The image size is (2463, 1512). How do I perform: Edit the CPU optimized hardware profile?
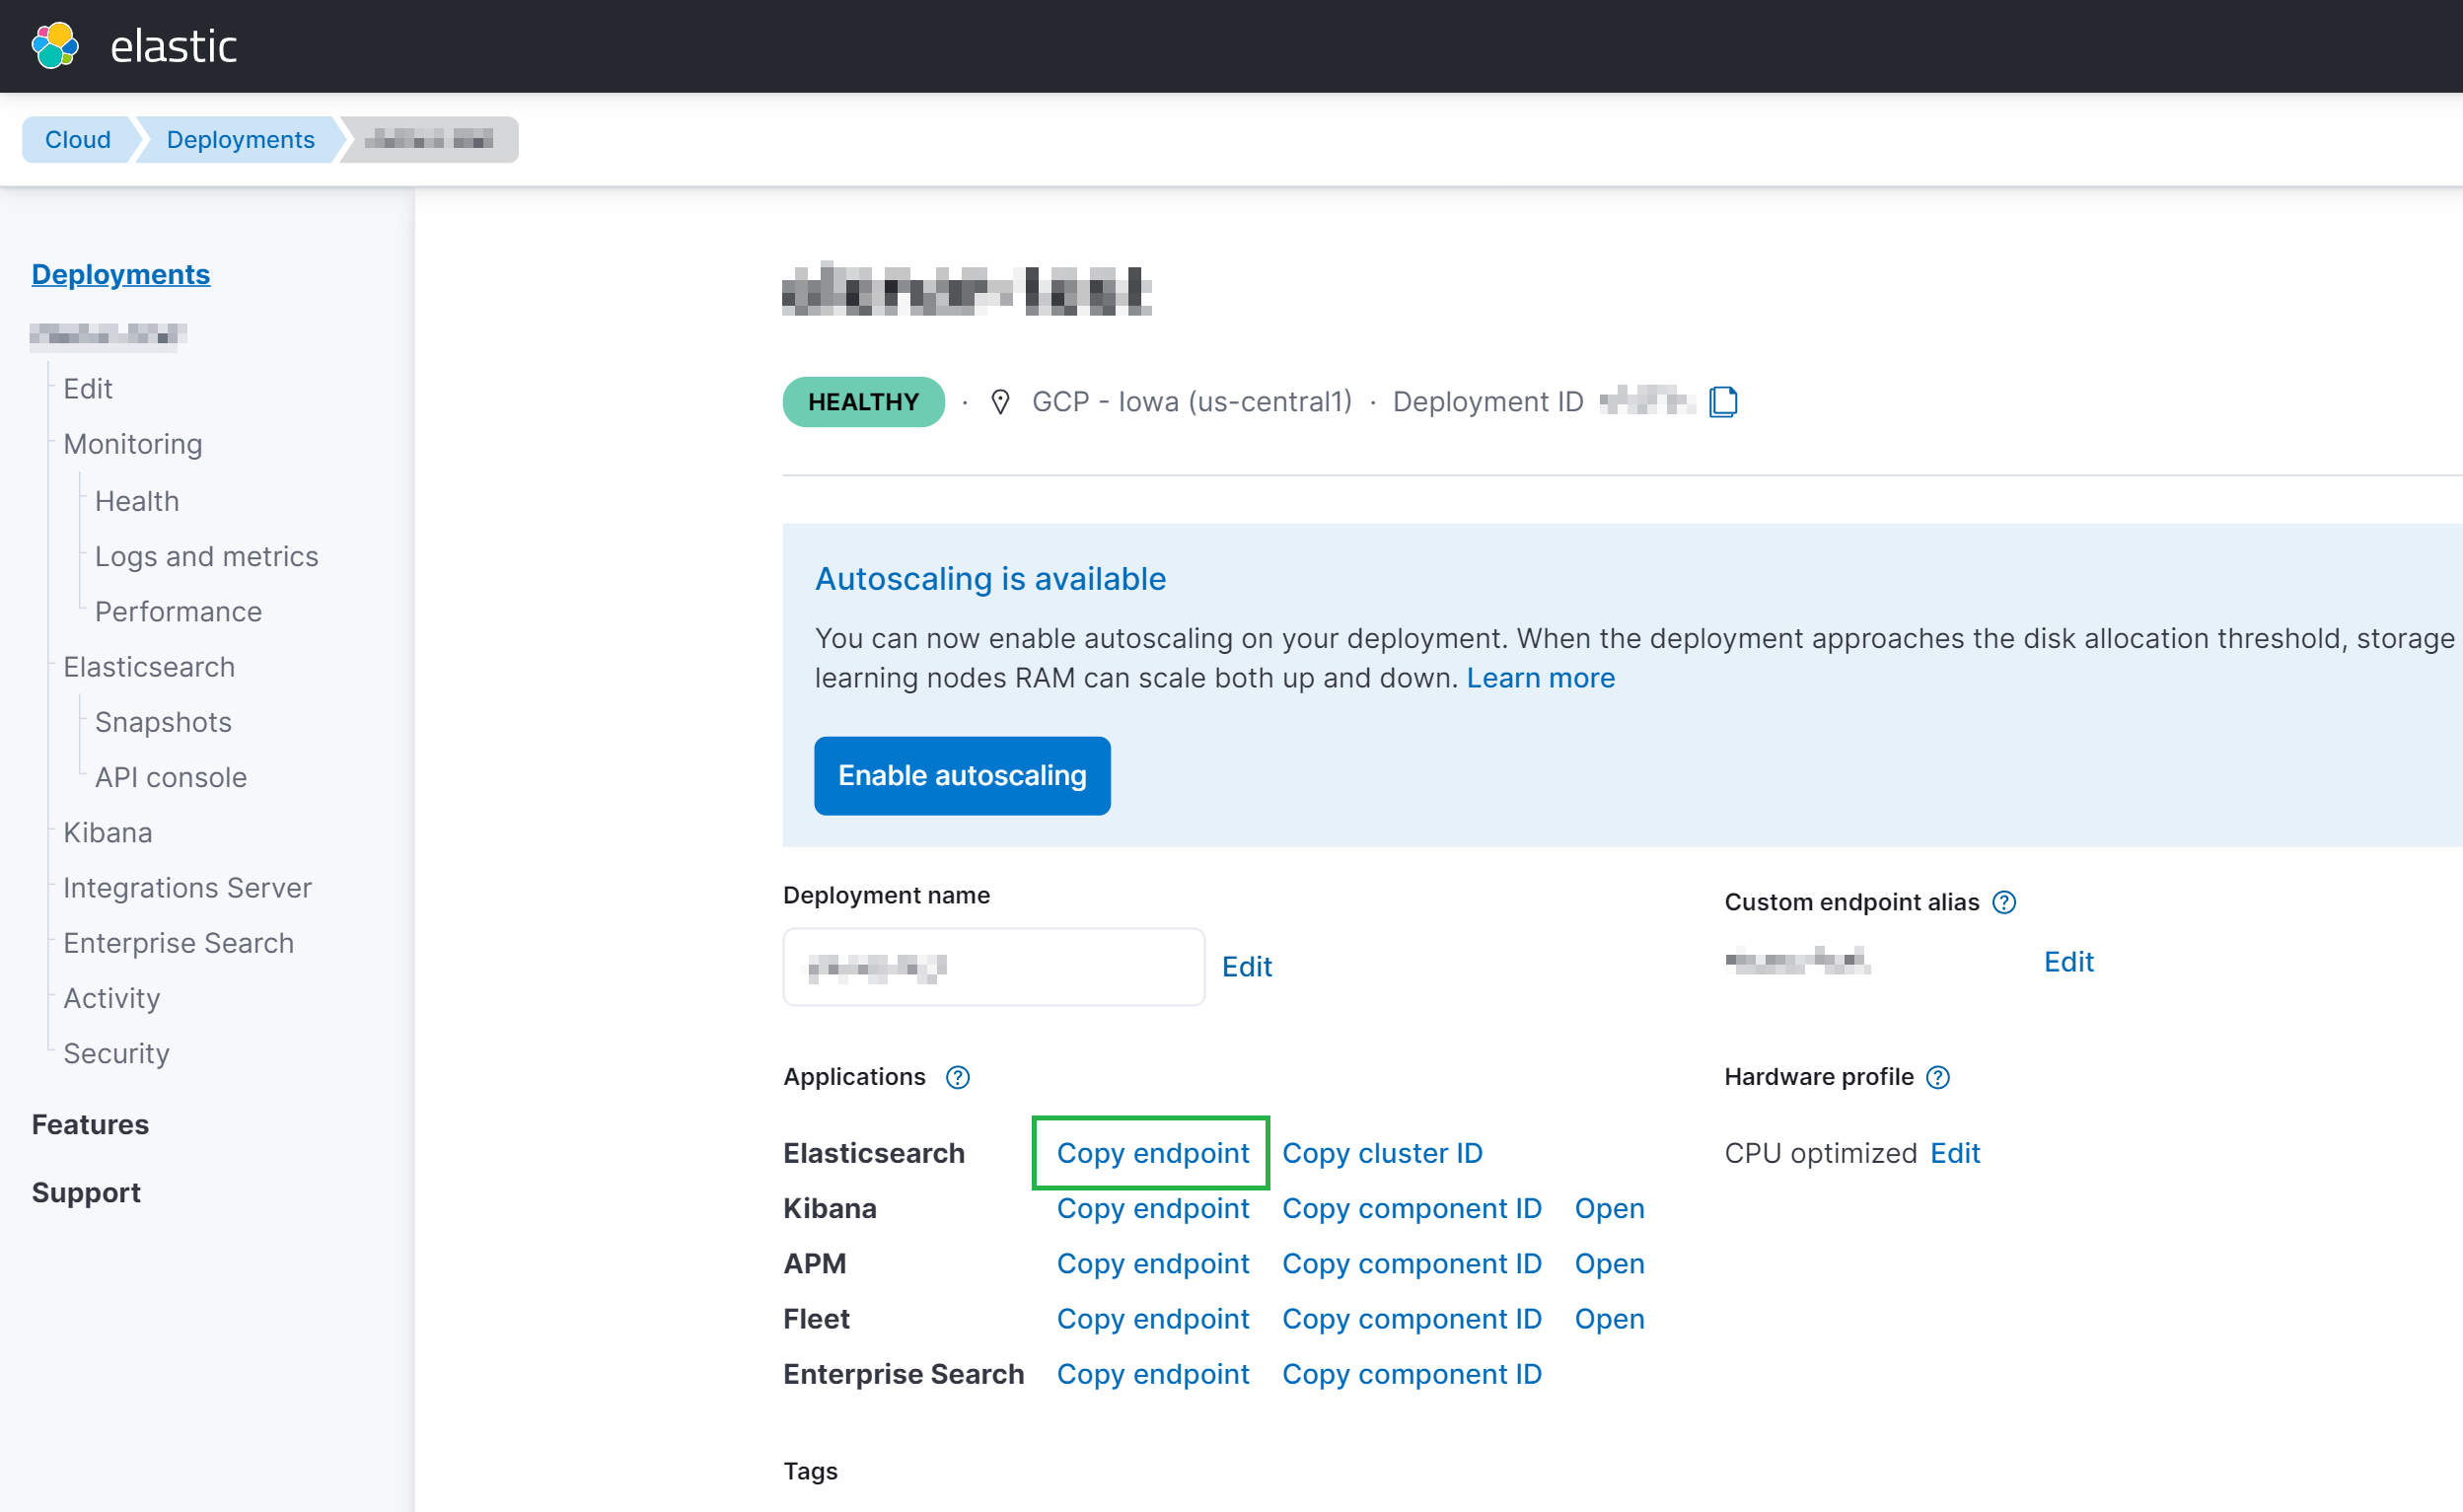1955,1154
